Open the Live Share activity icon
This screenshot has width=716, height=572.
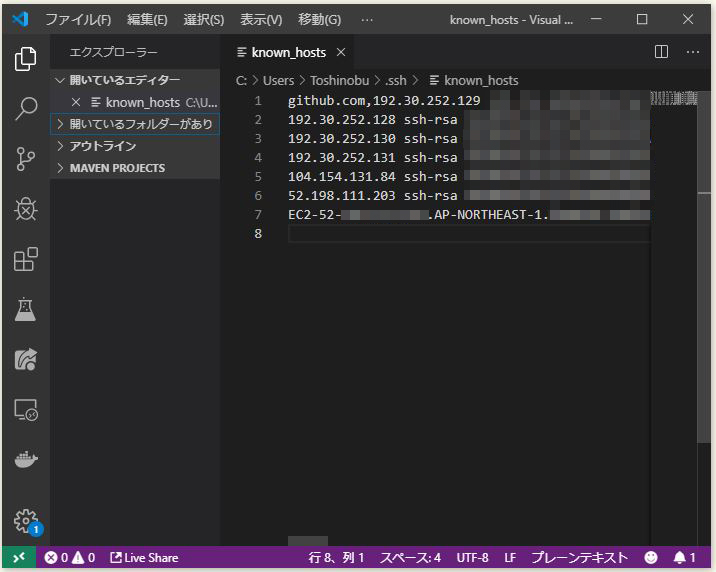point(26,359)
